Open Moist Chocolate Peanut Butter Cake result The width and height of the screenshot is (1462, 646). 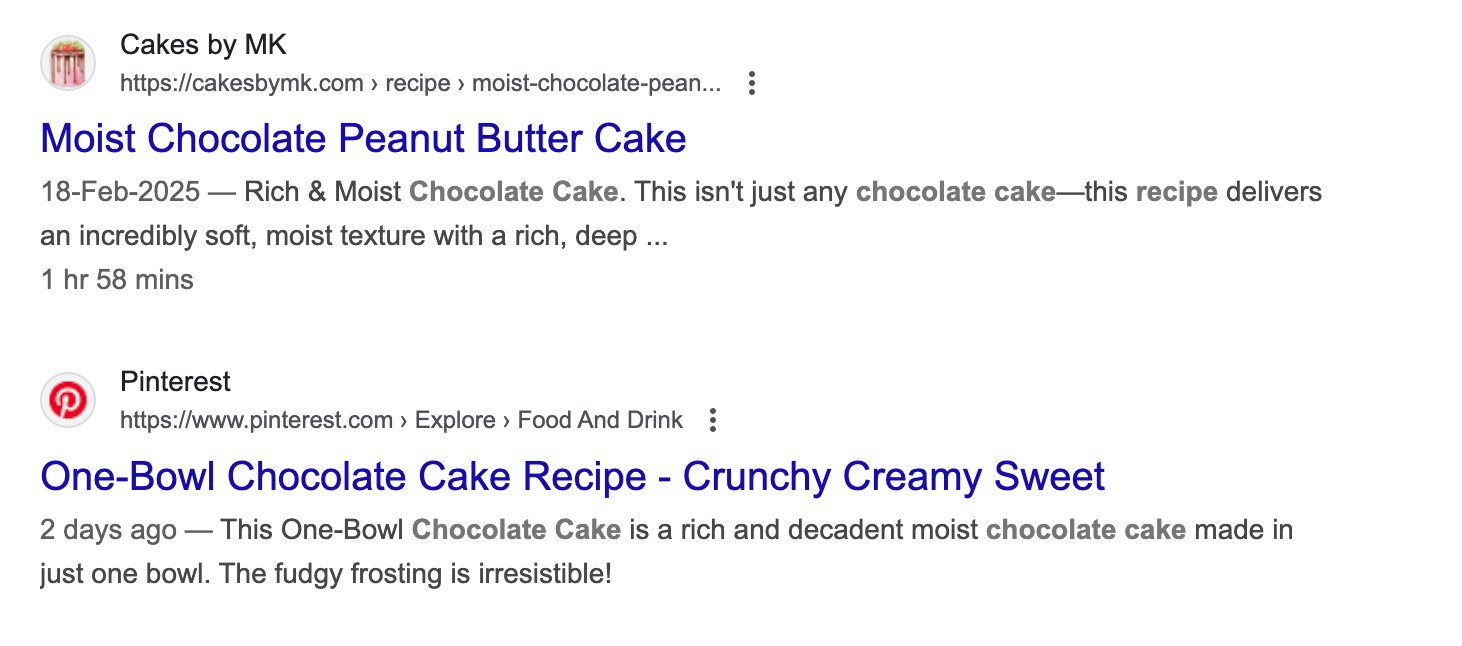[363, 138]
